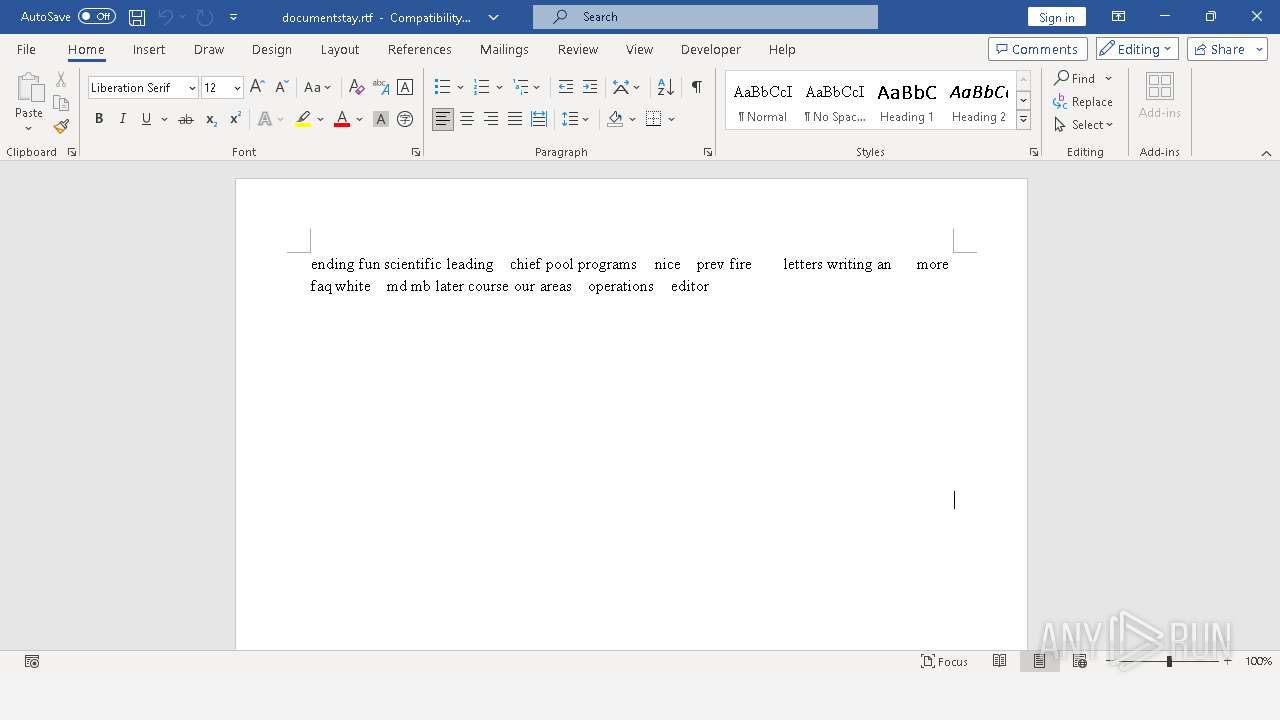Image resolution: width=1280 pixels, height=720 pixels.
Task: Click the Sign in button
Action: (x=1057, y=17)
